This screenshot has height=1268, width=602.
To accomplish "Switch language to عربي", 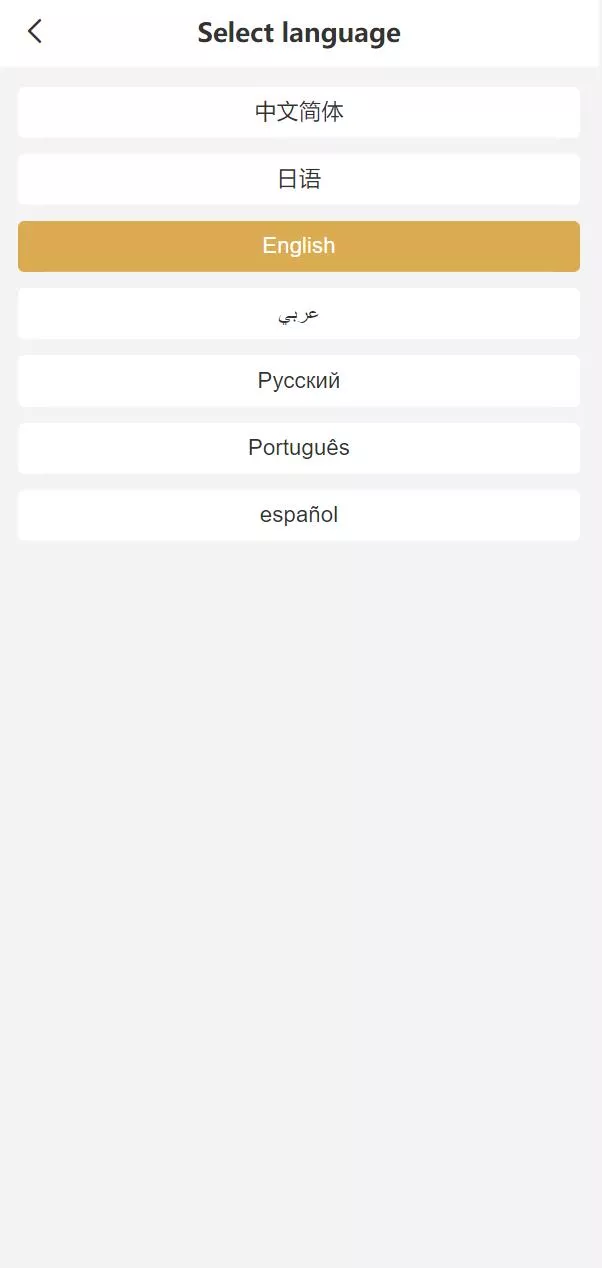I will point(299,314).
